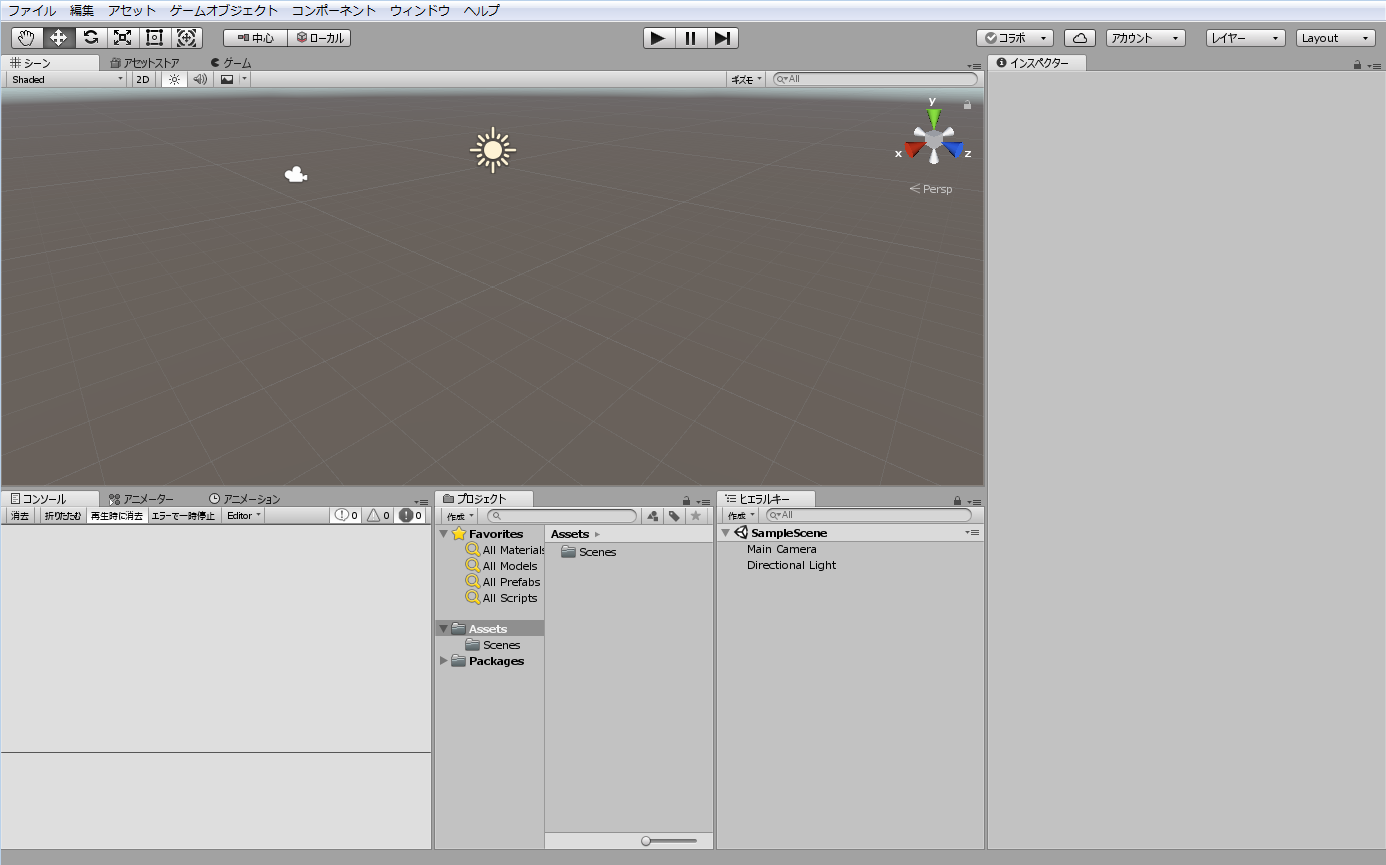Select Main Camera in the hierarchy
This screenshot has height=865, width=1386.
[x=781, y=549]
